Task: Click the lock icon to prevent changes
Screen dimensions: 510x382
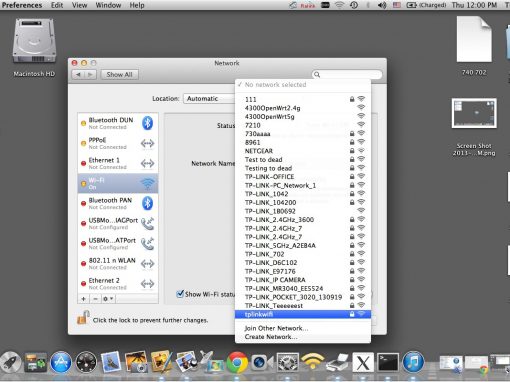Action: [x=83, y=318]
